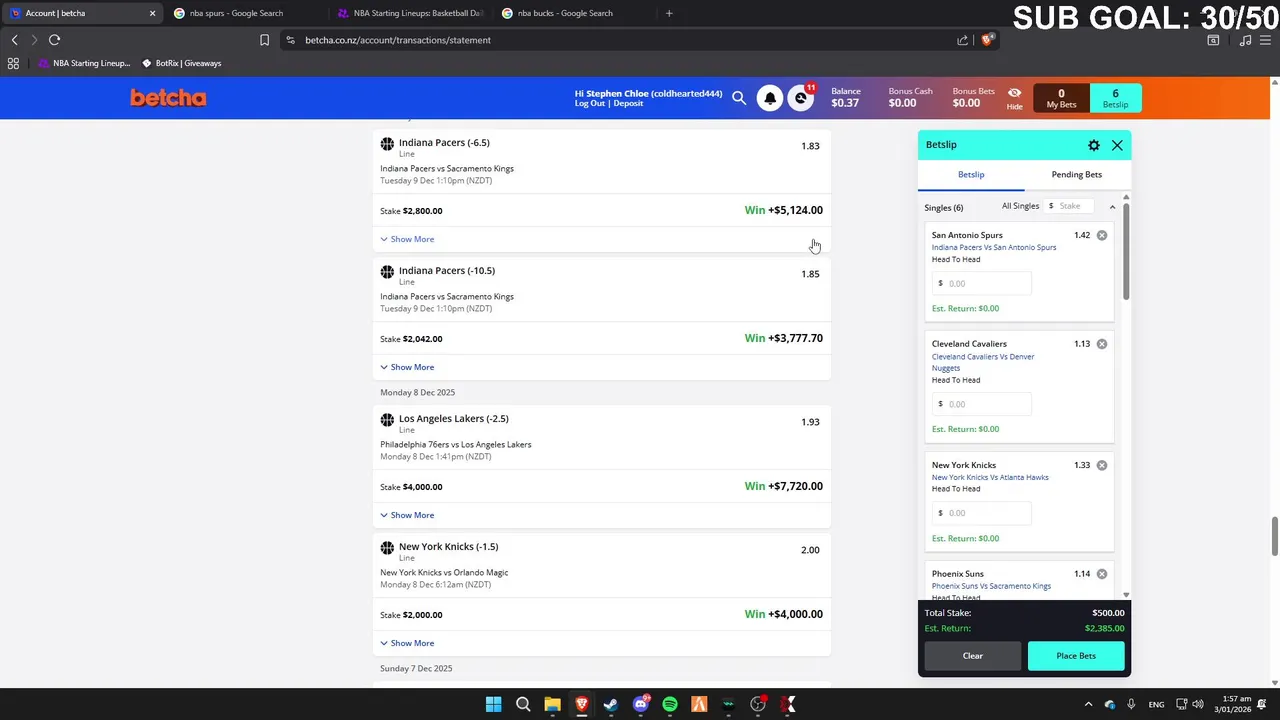Open the My Bets header button

(1061, 98)
